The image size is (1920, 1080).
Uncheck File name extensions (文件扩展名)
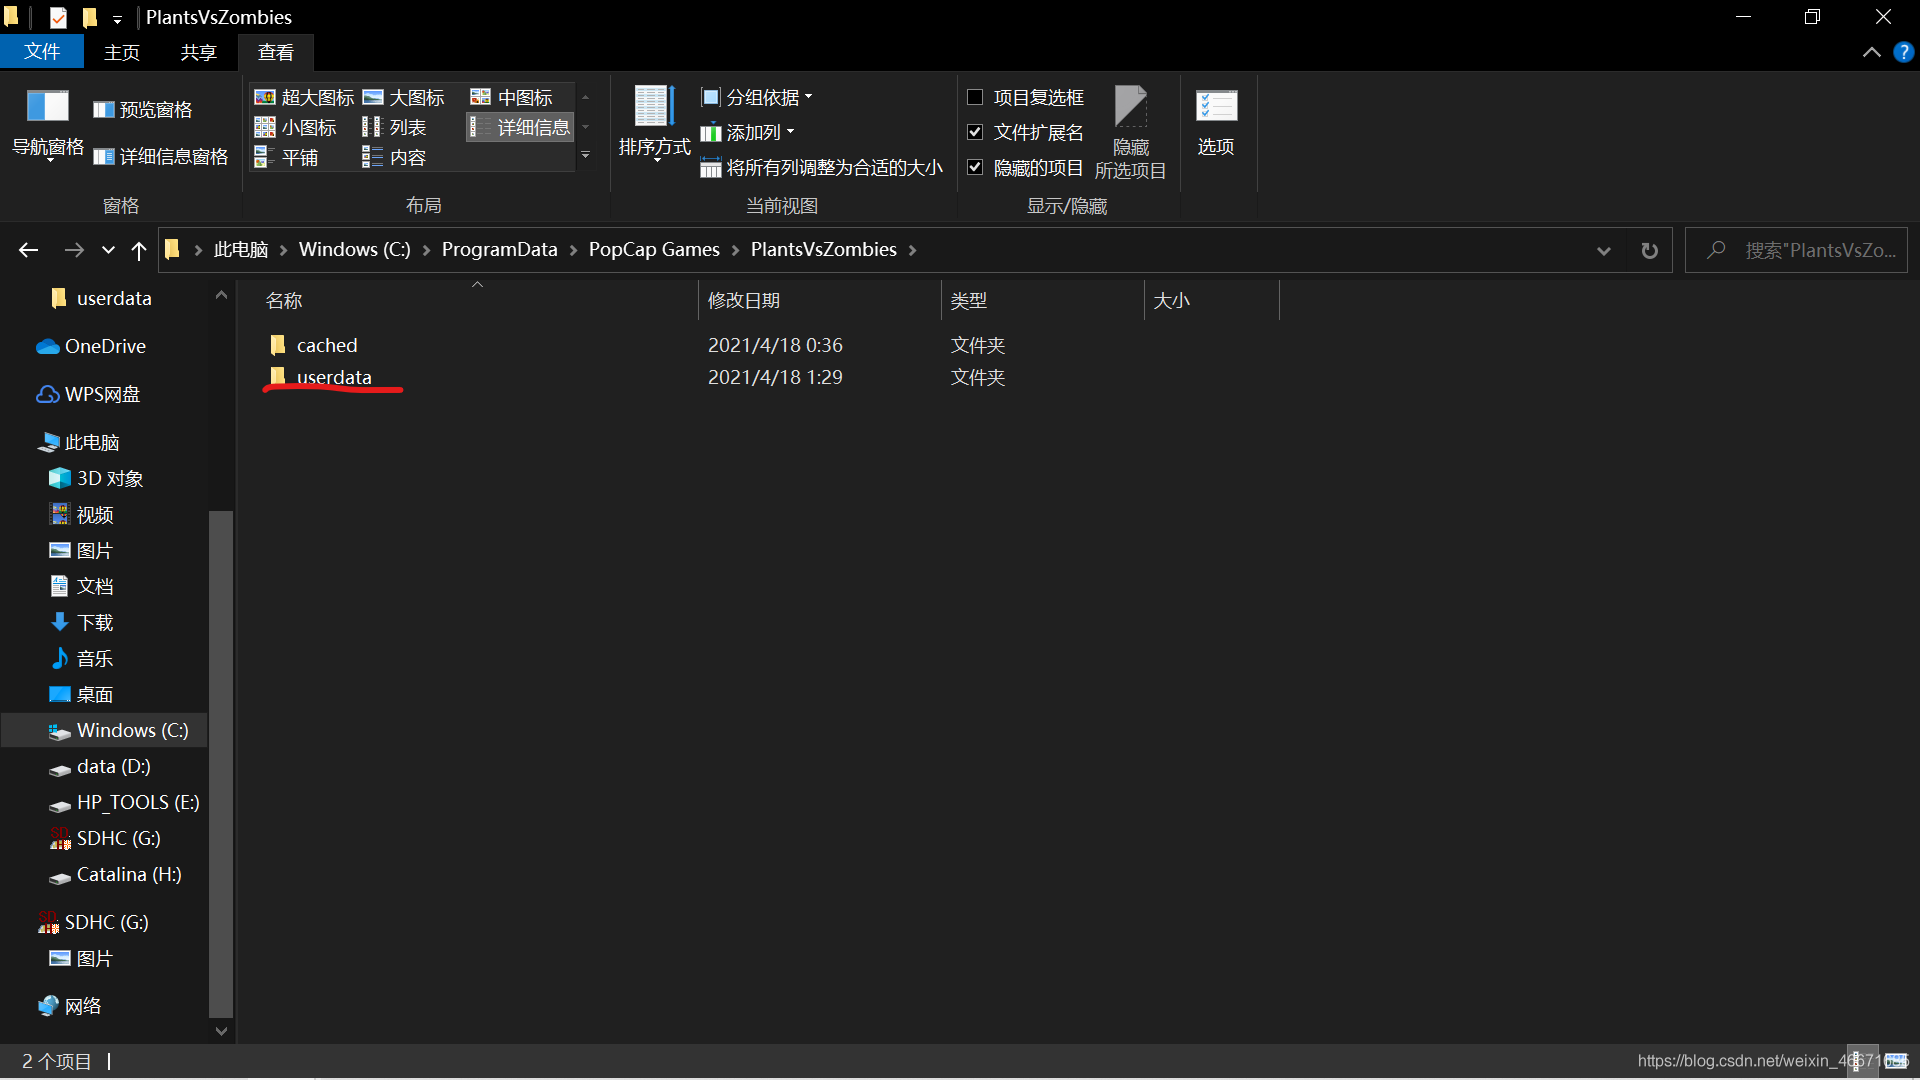pyautogui.click(x=1025, y=132)
